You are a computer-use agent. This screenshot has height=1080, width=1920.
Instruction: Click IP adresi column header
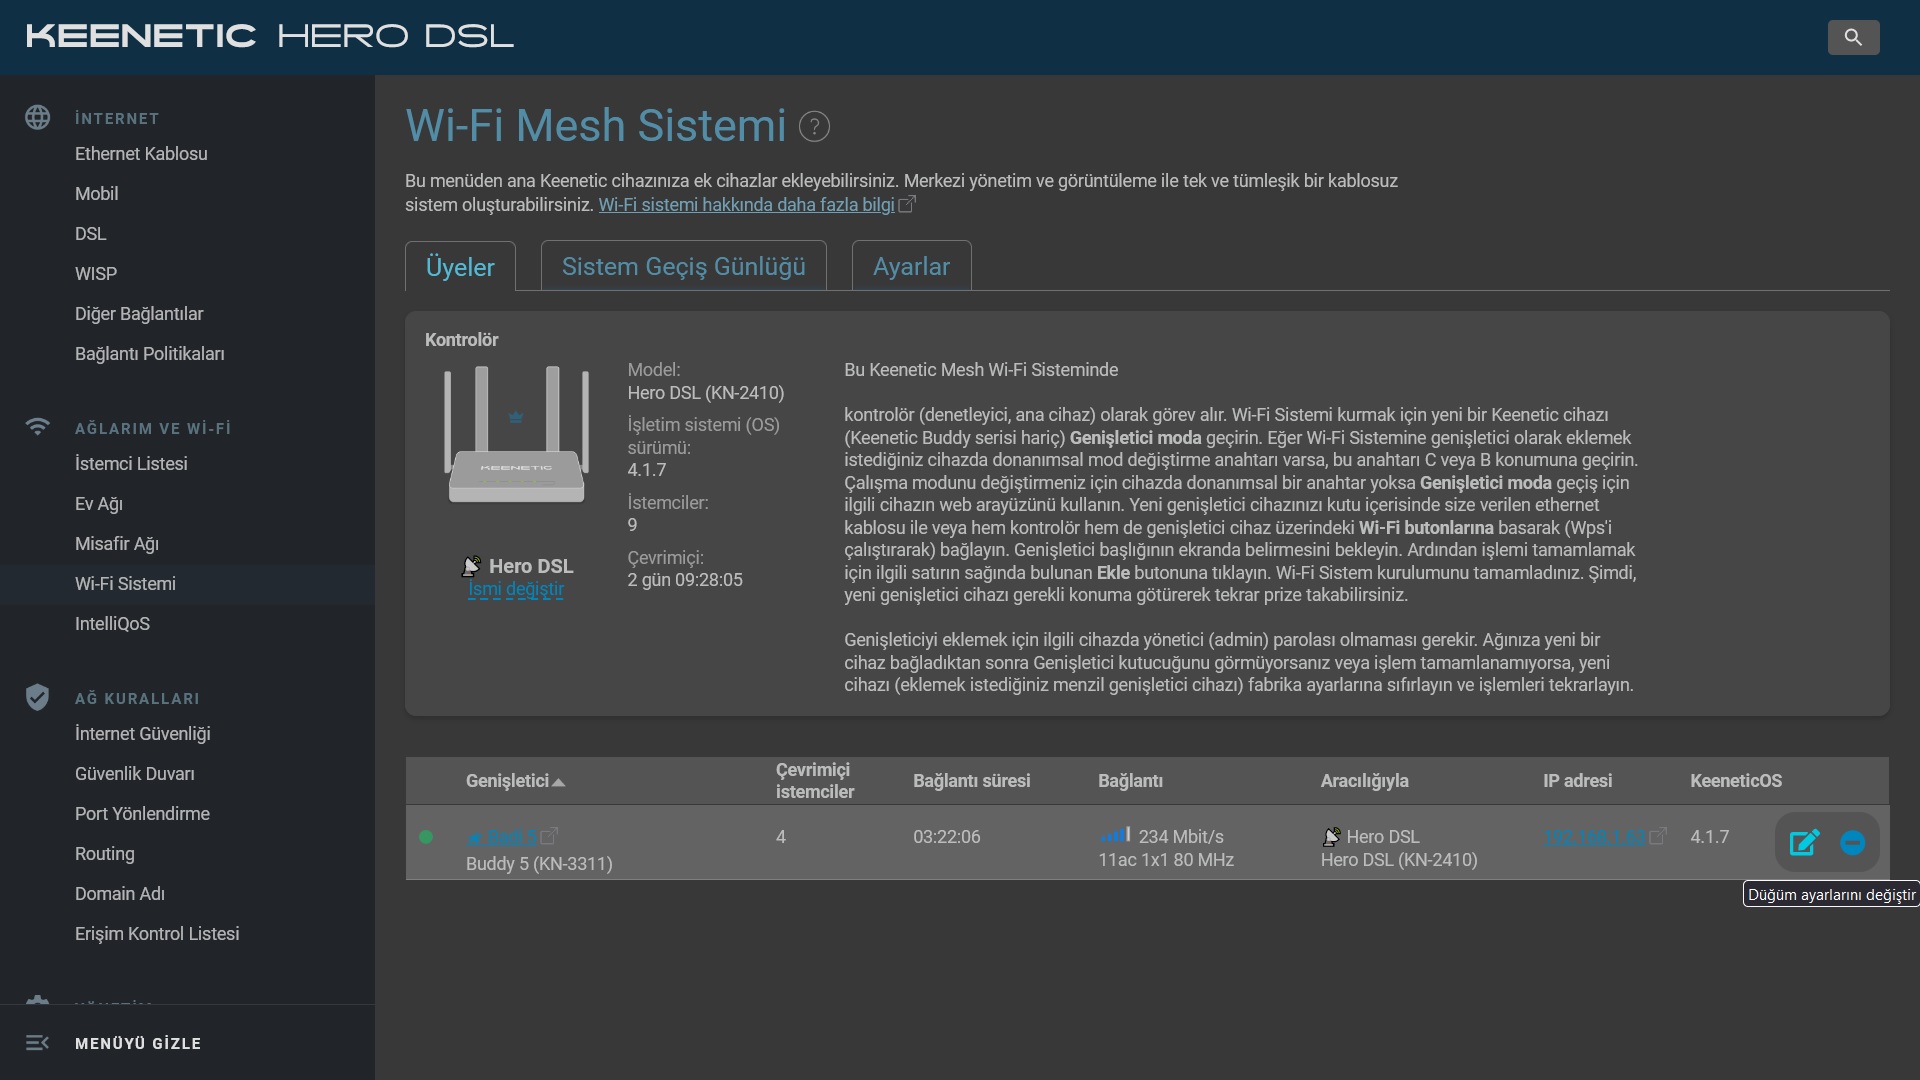[x=1577, y=781]
